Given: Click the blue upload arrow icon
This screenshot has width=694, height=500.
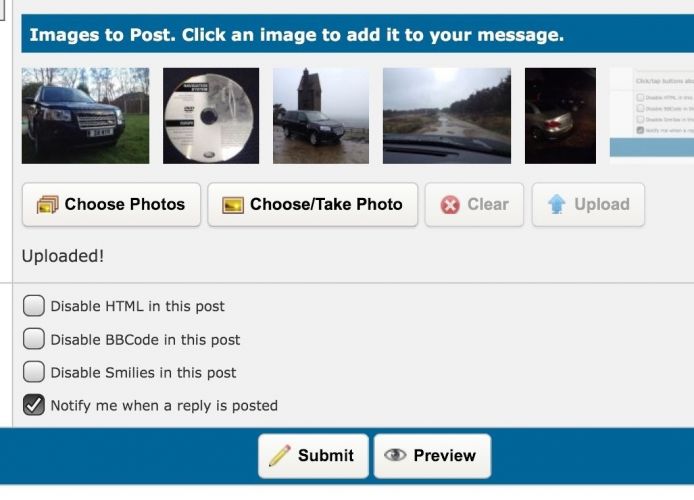Looking at the screenshot, I should [557, 204].
